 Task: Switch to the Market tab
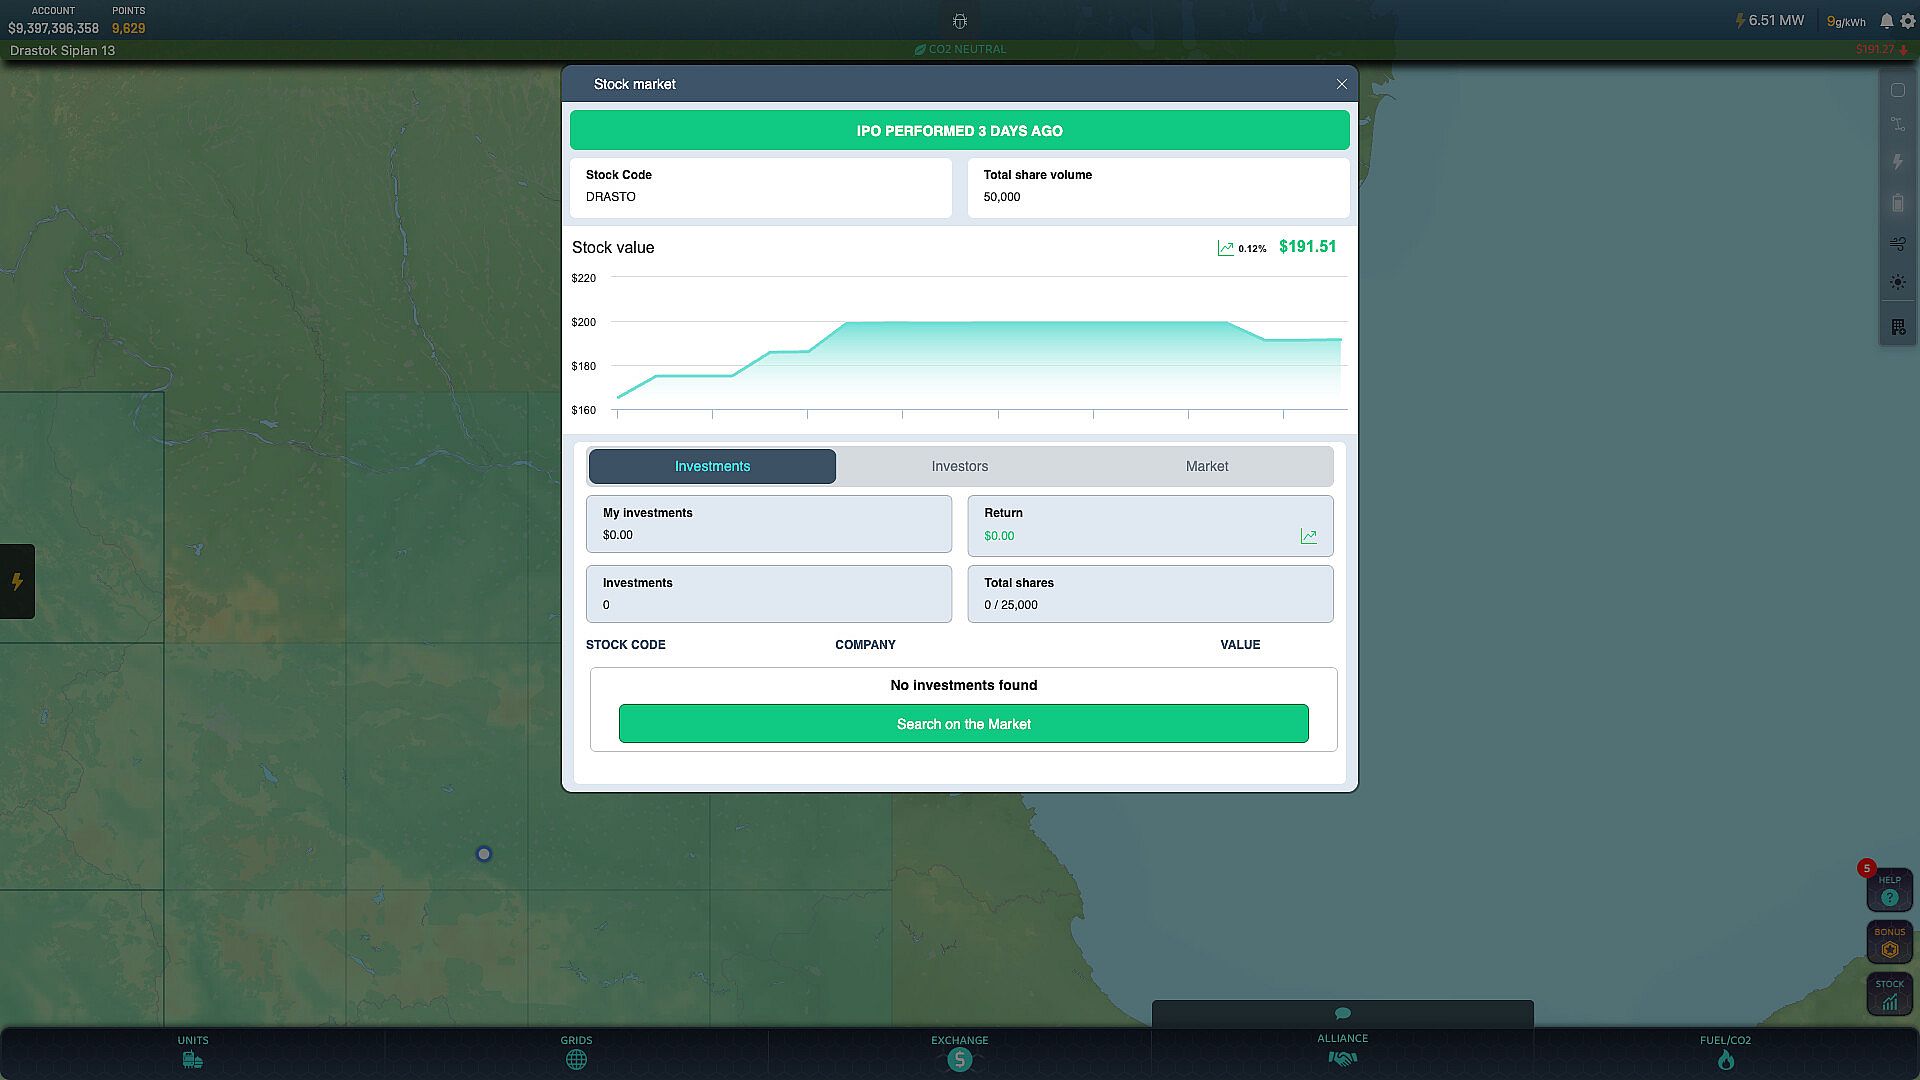pyautogui.click(x=1206, y=467)
